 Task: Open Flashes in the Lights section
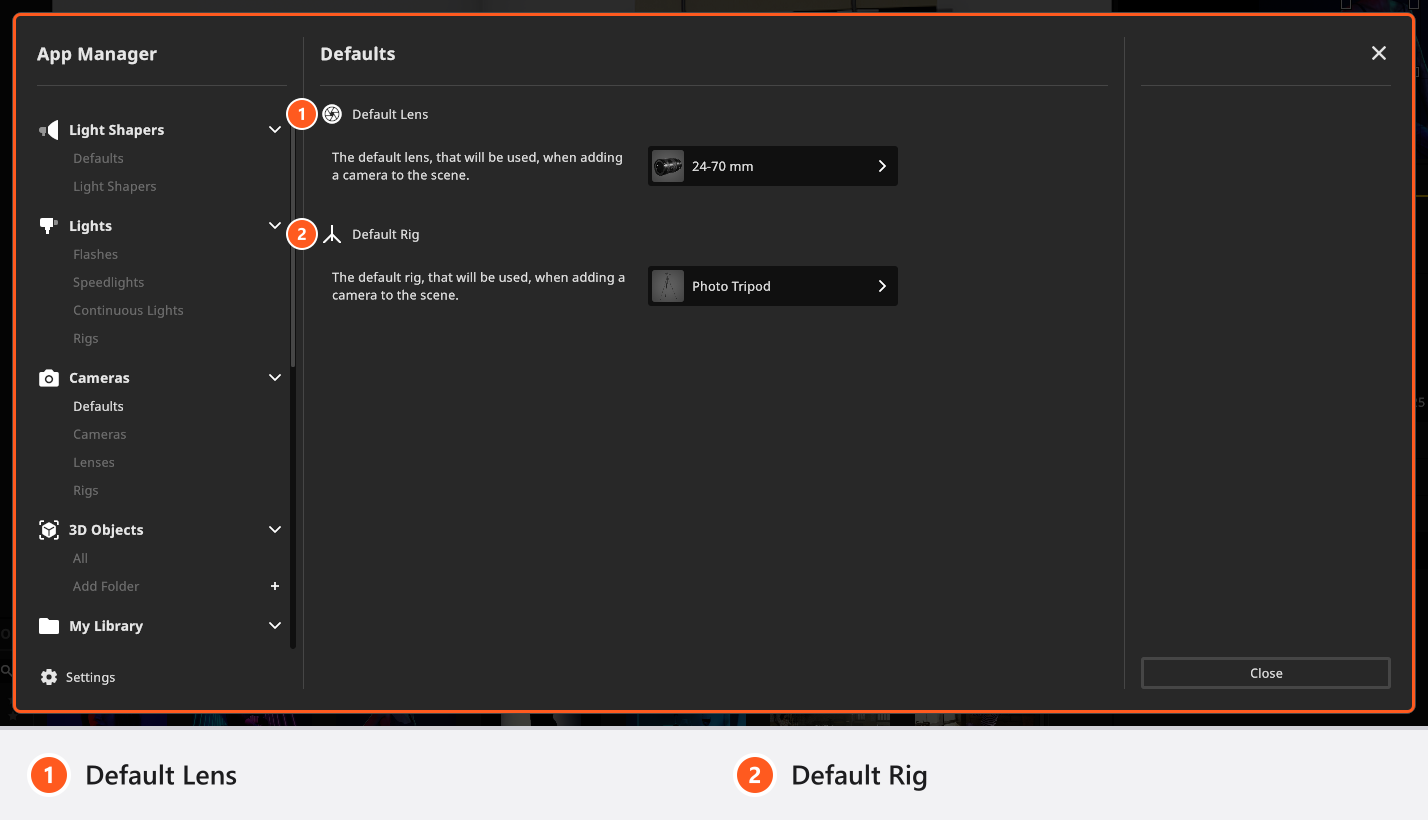point(95,254)
